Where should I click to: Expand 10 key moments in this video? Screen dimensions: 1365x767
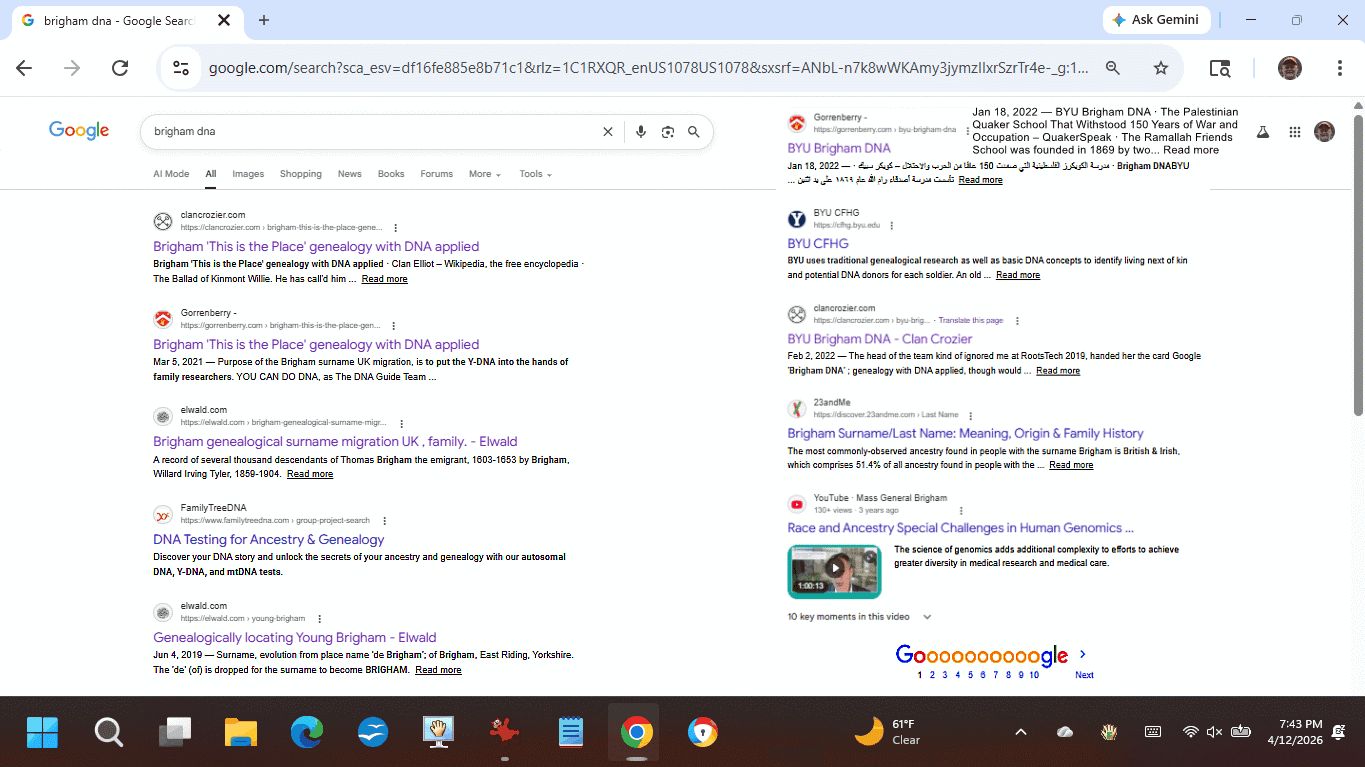(859, 617)
